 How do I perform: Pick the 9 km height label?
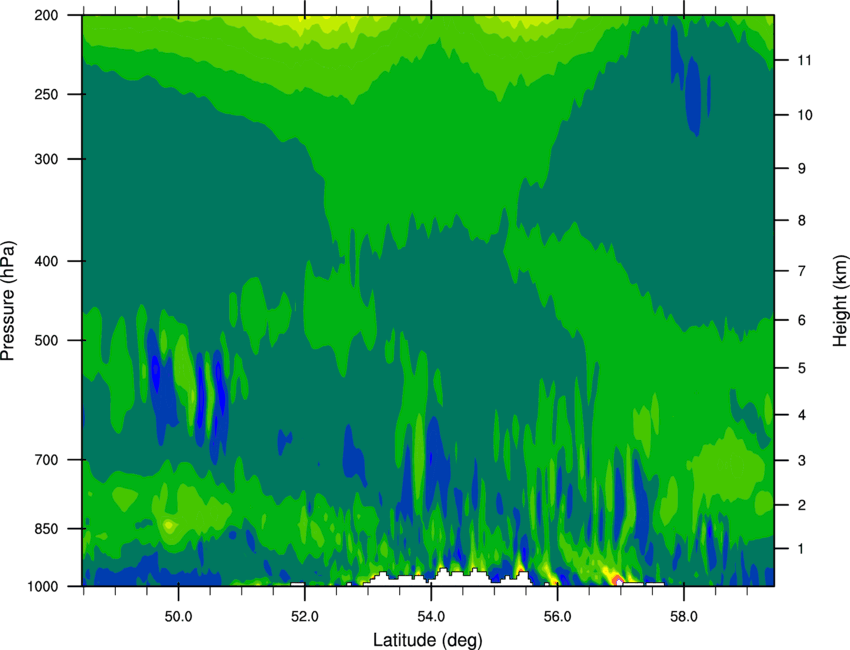tap(802, 169)
